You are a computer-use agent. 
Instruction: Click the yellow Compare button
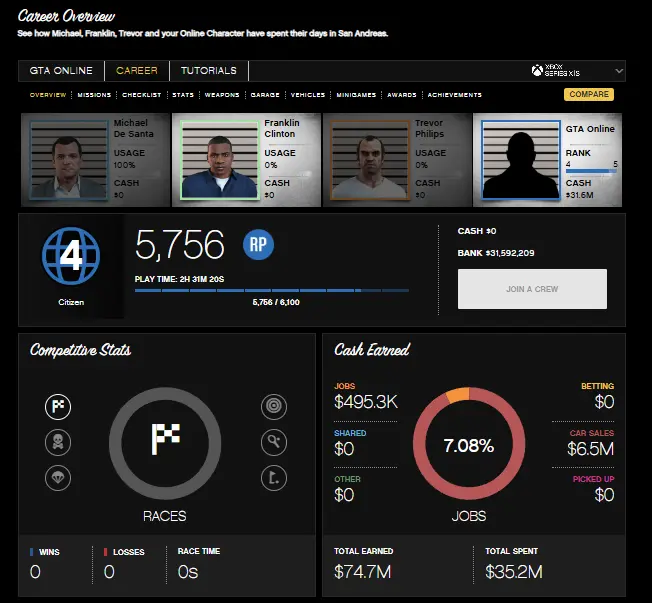click(589, 95)
